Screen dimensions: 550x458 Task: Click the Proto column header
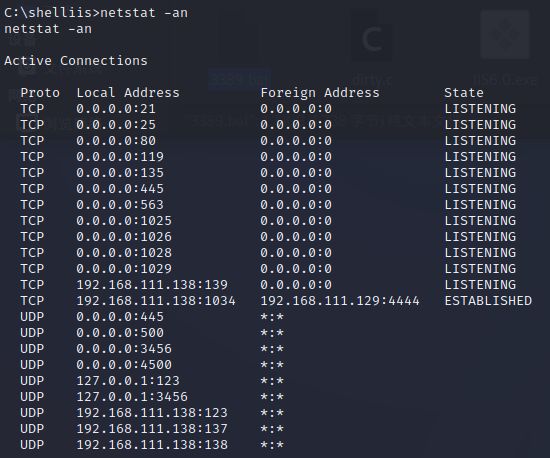(x=40, y=93)
